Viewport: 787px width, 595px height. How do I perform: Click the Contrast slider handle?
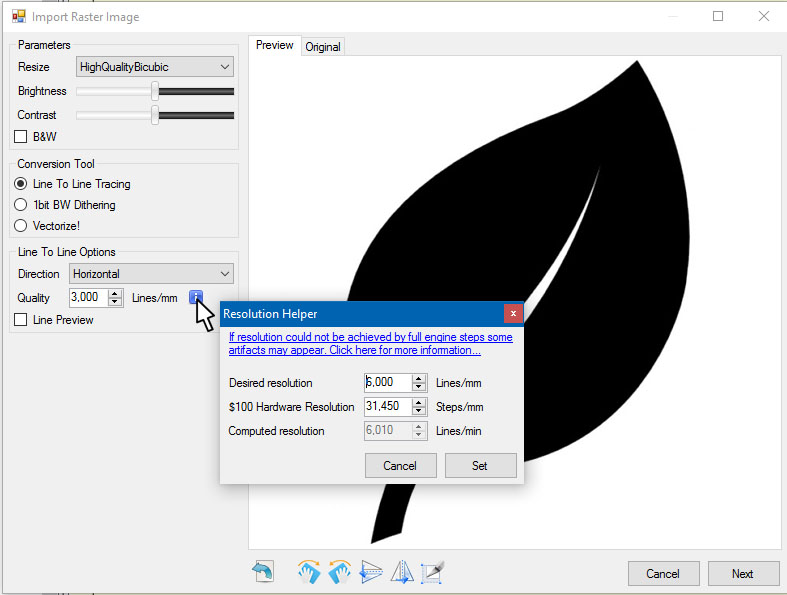tap(155, 115)
